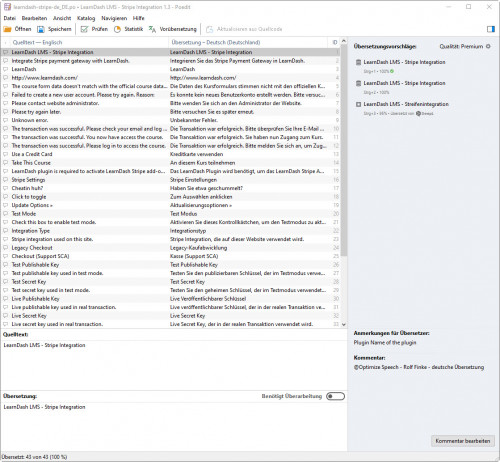
Task: Sort by 'Übersetzung – Deutsch (Deutschland)' column header
Action: 248,42
